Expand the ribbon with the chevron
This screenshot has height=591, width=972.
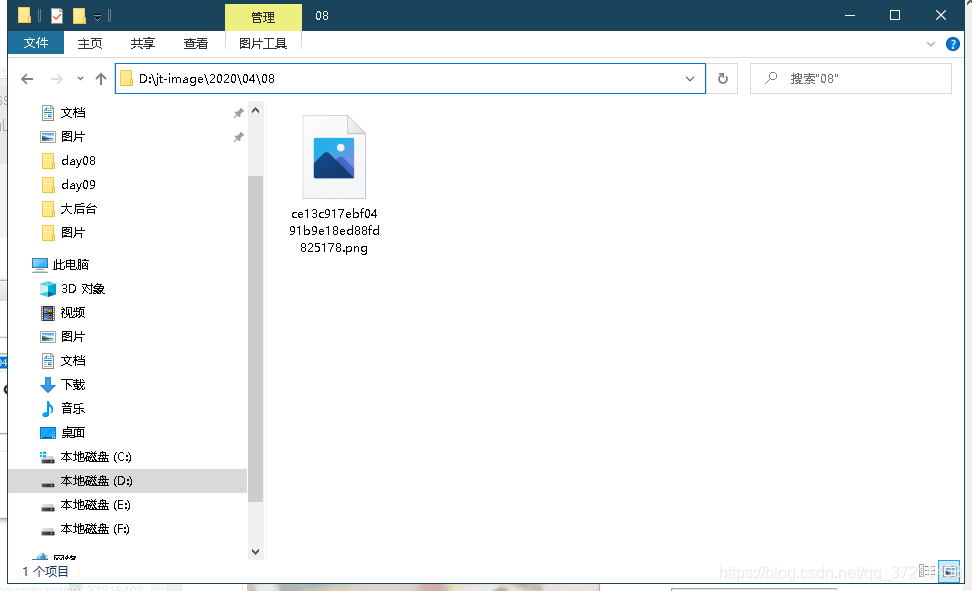tap(930, 44)
